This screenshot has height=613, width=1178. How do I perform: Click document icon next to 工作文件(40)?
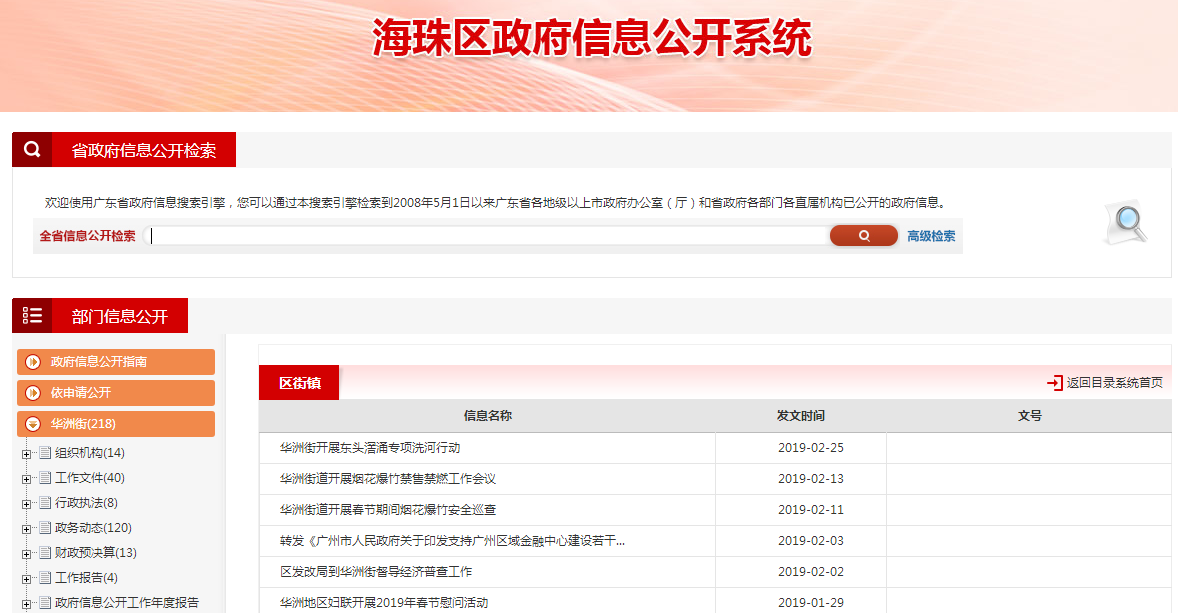click(x=45, y=477)
